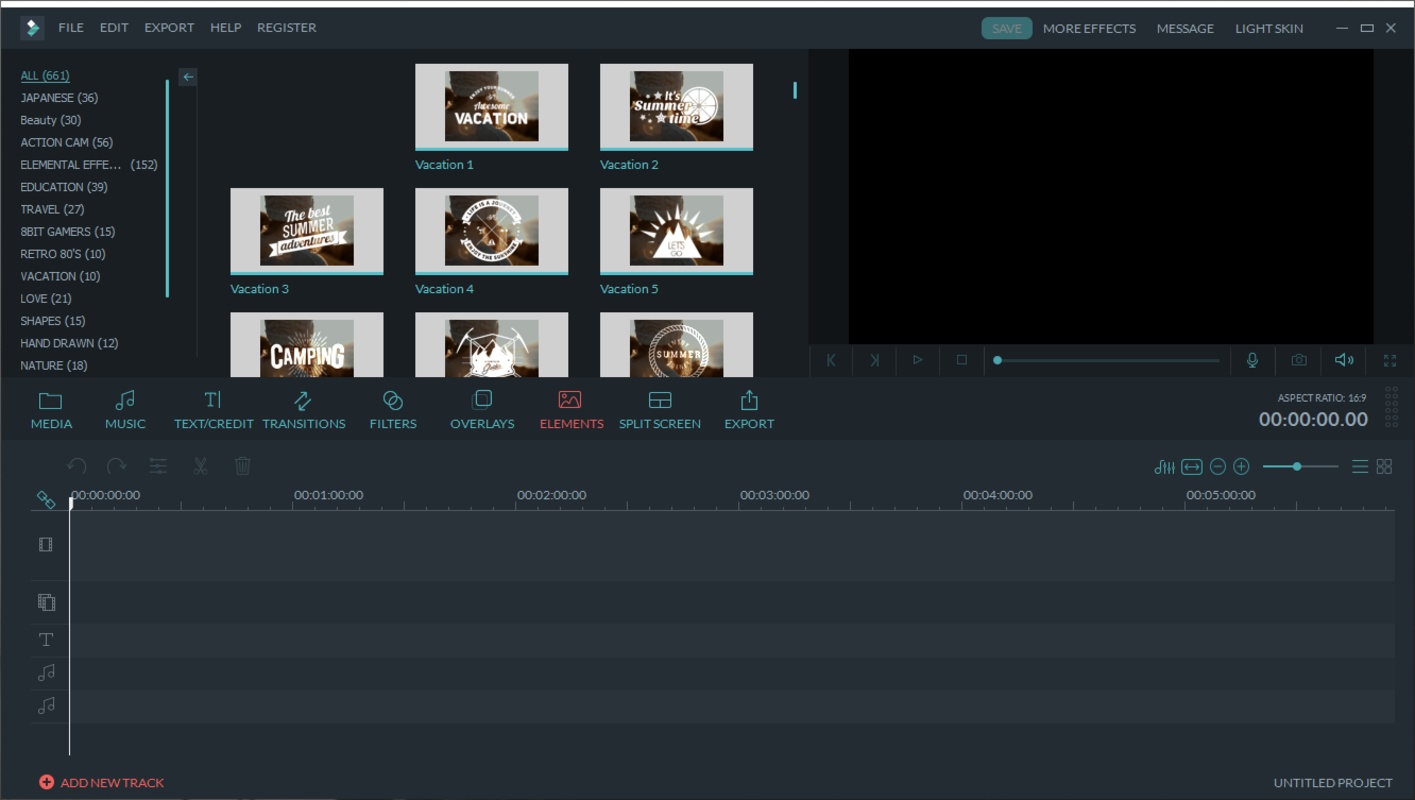Open the Export menu
This screenshot has width=1415, height=800.
[x=169, y=28]
